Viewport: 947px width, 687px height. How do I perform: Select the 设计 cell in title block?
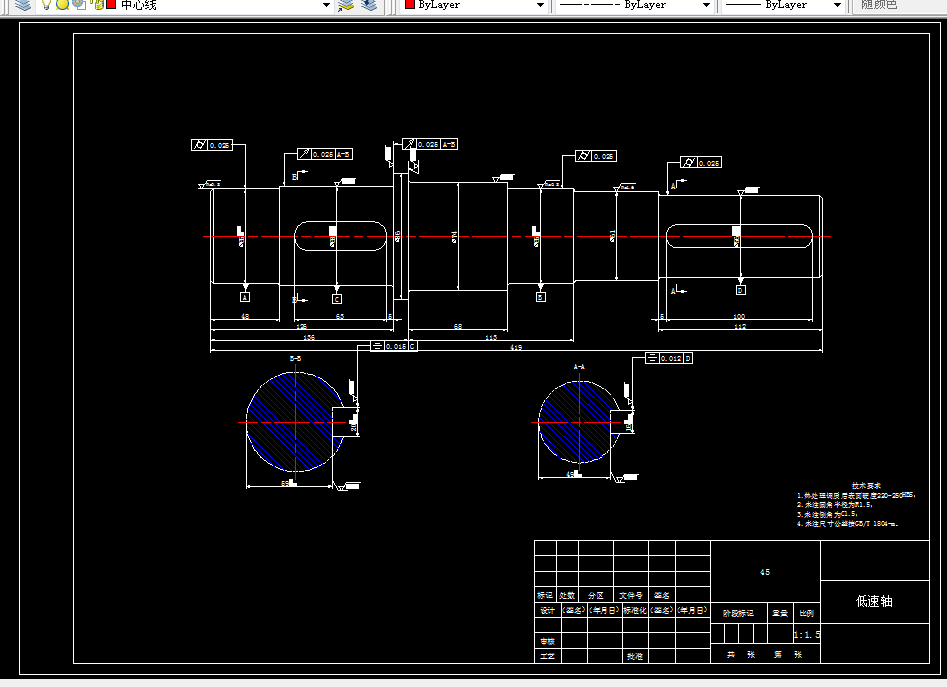[x=547, y=610]
